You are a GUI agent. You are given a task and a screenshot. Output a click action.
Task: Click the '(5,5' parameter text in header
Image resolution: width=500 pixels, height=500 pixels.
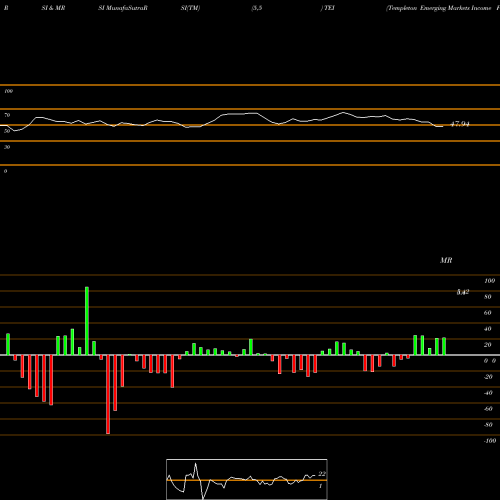[x=257, y=8]
